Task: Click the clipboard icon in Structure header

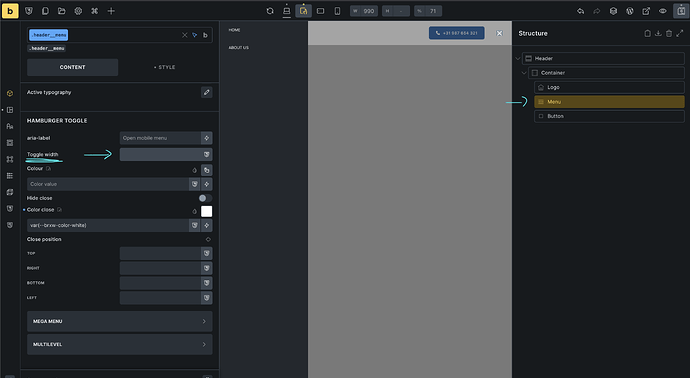Action: (x=647, y=33)
